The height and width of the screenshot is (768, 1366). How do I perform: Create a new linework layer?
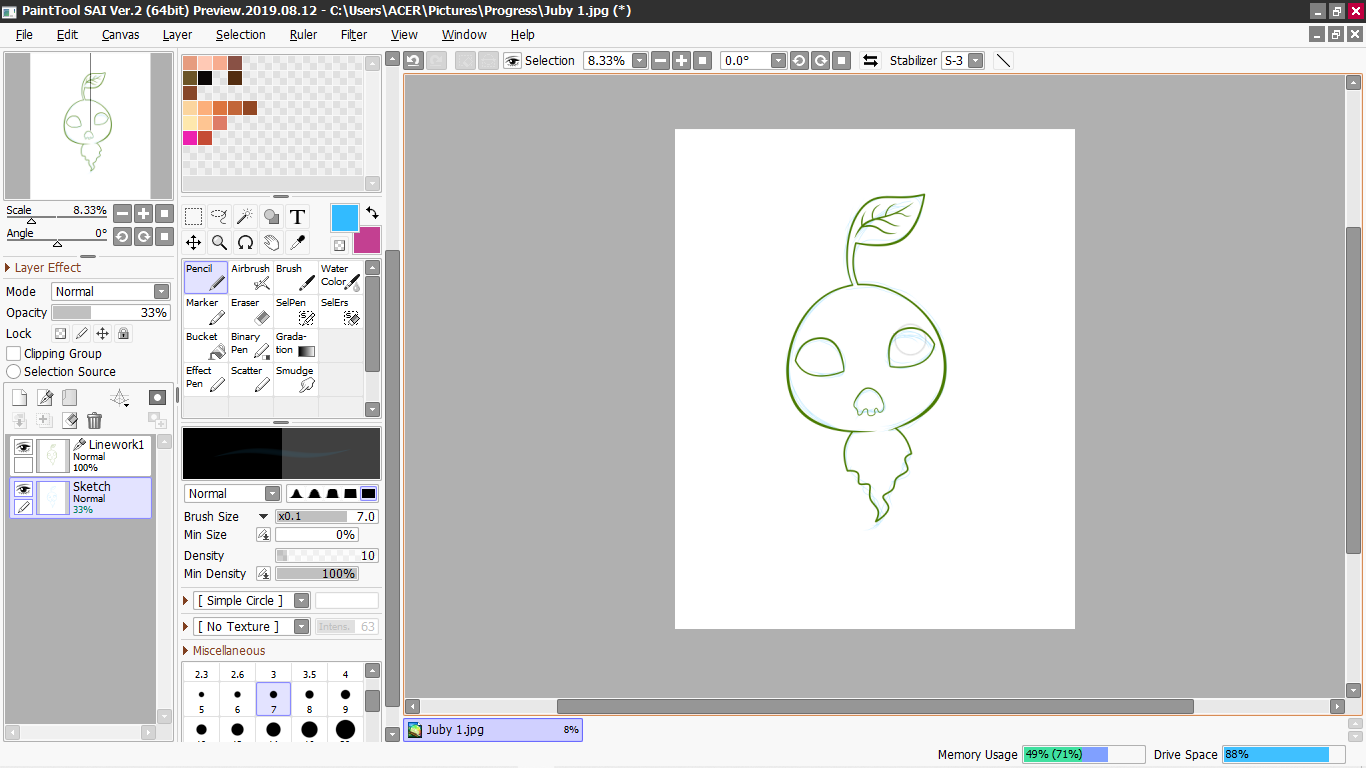45,398
